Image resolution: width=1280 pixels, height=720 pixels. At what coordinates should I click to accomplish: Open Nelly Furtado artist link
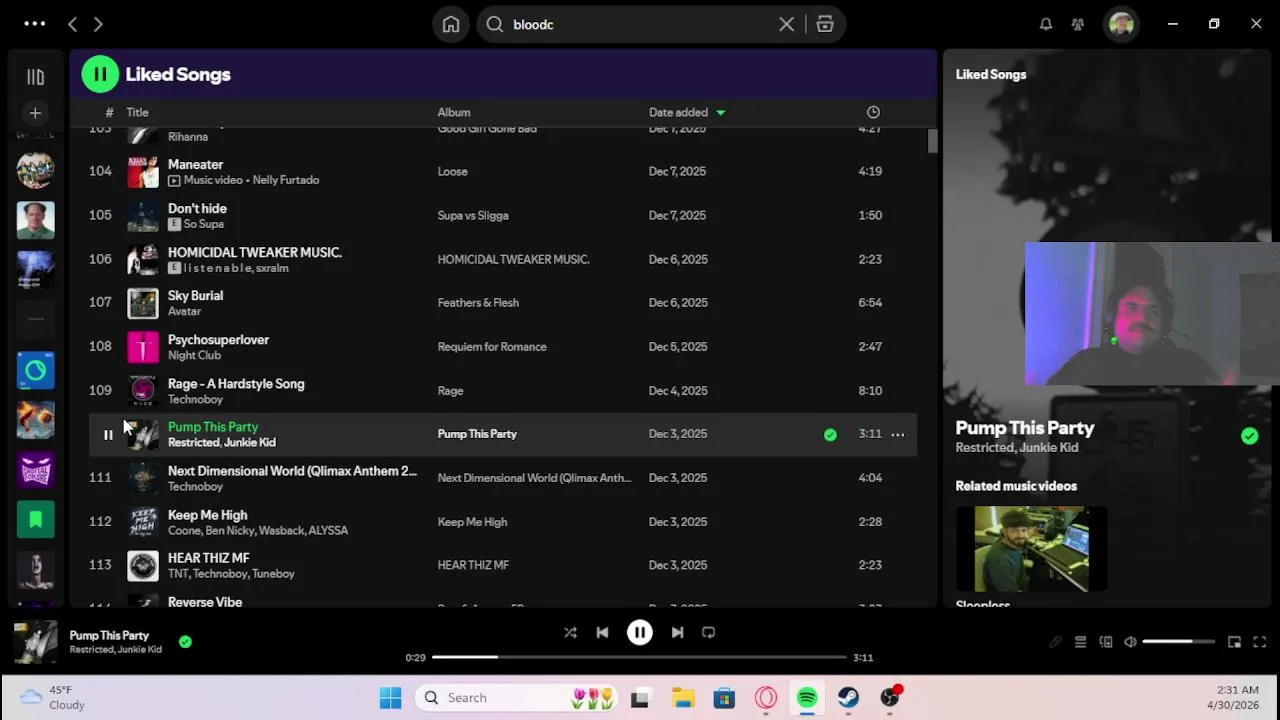point(285,180)
